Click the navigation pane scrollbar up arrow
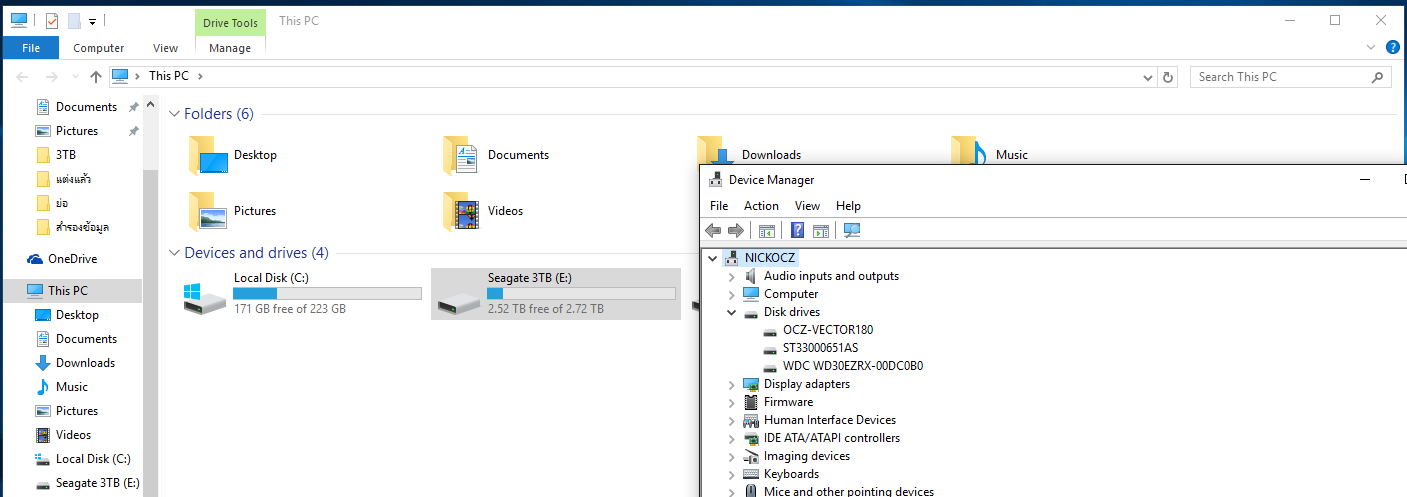1407x497 pixels. (151, 104)
